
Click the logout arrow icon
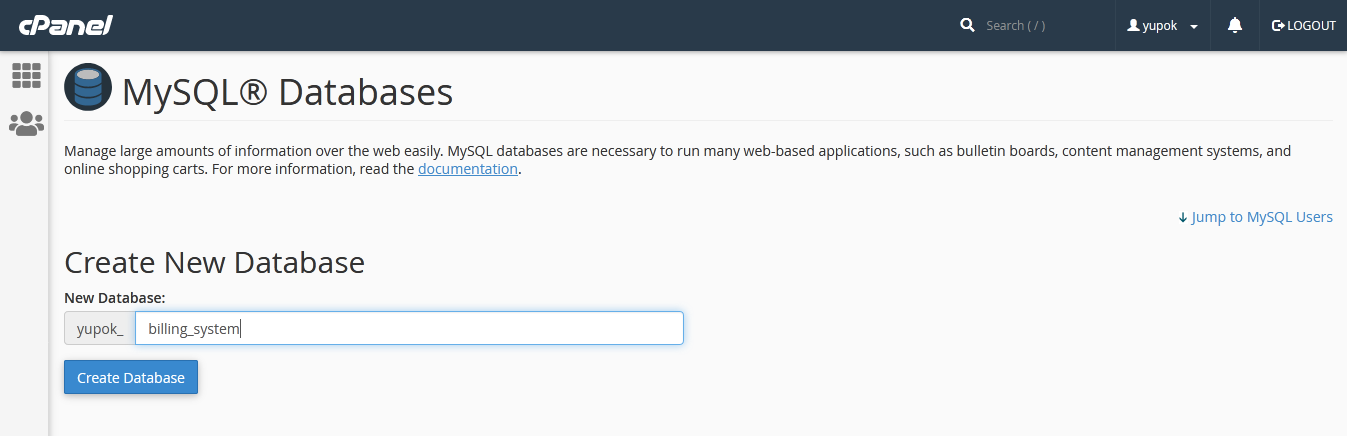1277,25
